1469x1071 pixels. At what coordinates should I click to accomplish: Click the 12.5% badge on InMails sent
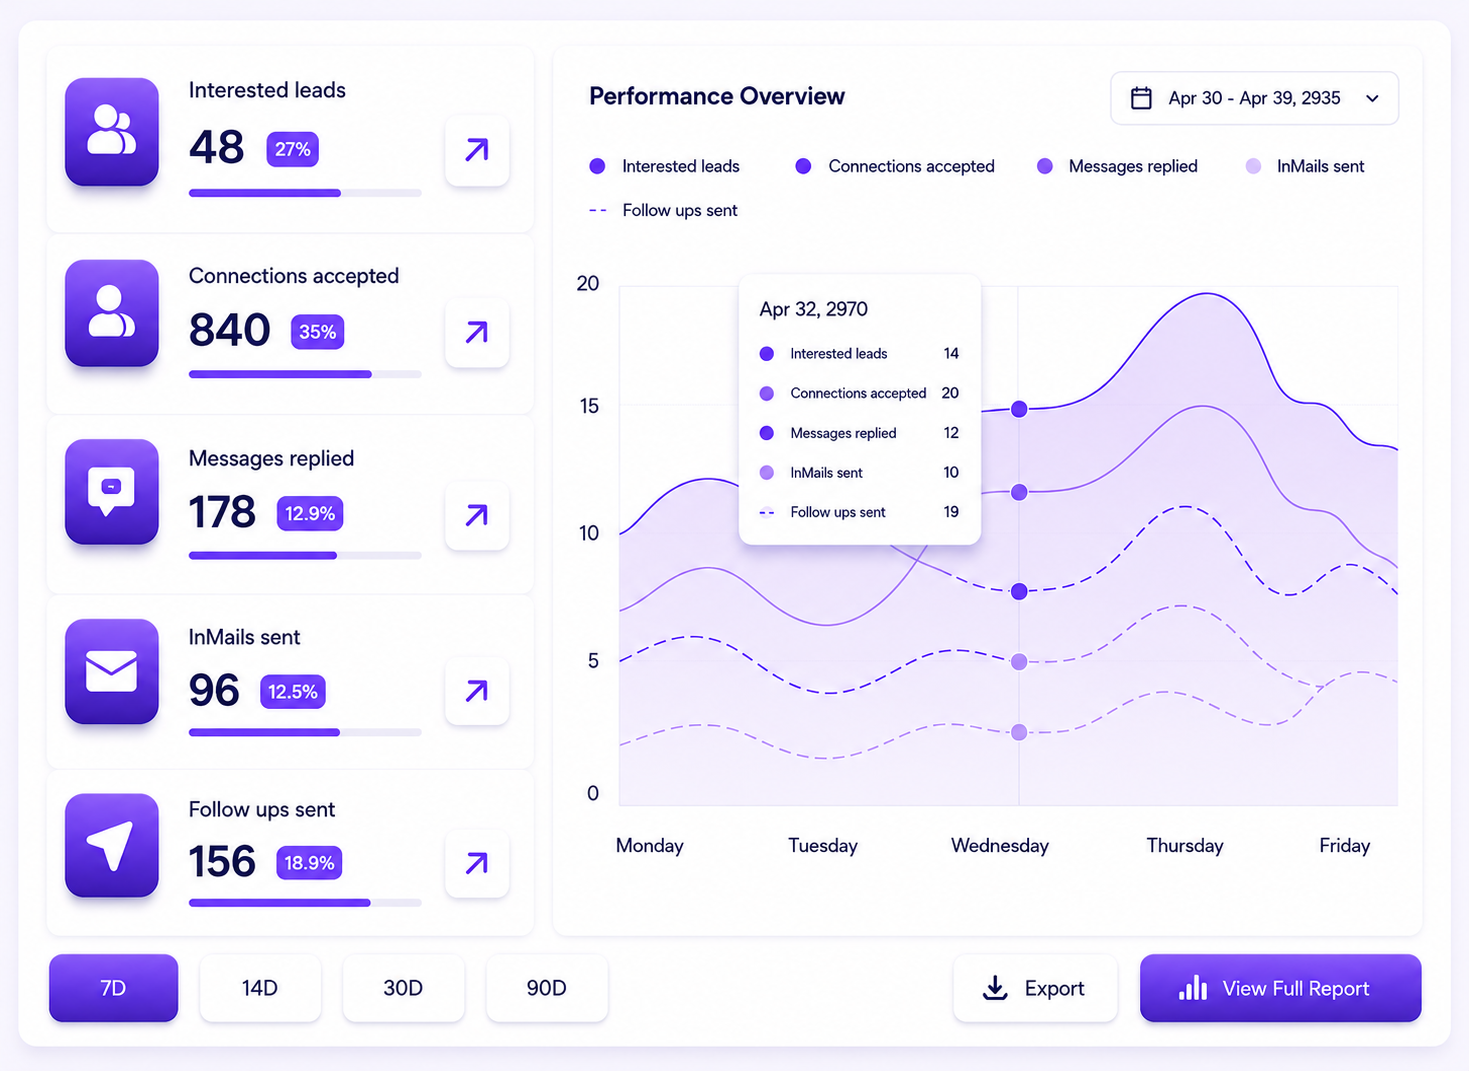click(x=293, y=691)
